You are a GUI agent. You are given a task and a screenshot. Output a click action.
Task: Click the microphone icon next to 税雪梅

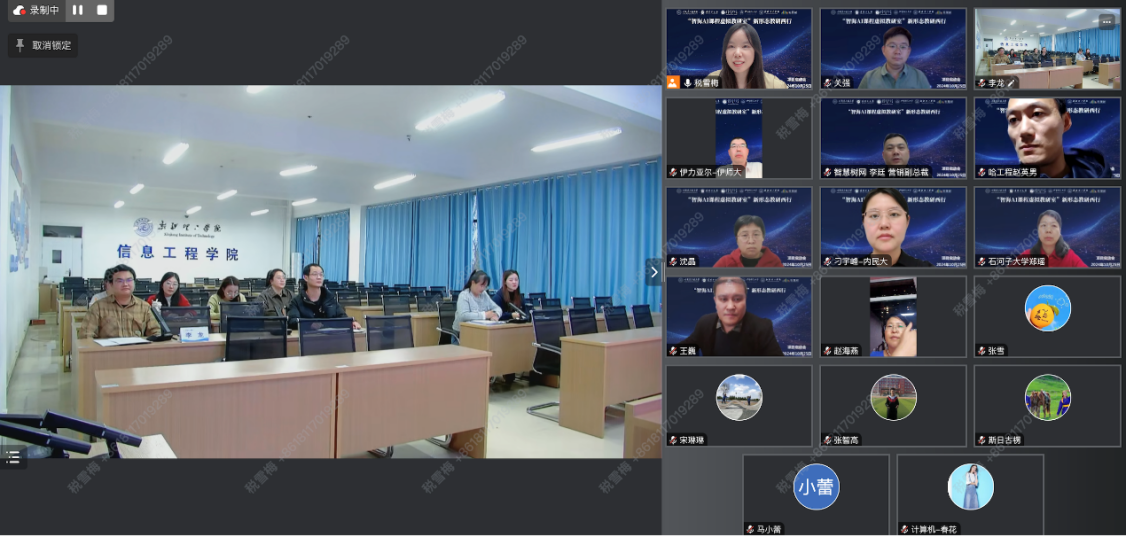click(687, 83)
